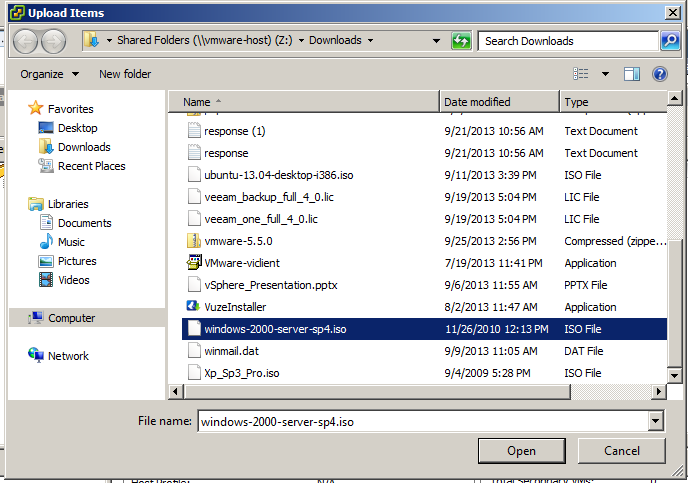Click the Compressed (zippe... type cell
The image size is (688, 483).
tap(615, 241)
